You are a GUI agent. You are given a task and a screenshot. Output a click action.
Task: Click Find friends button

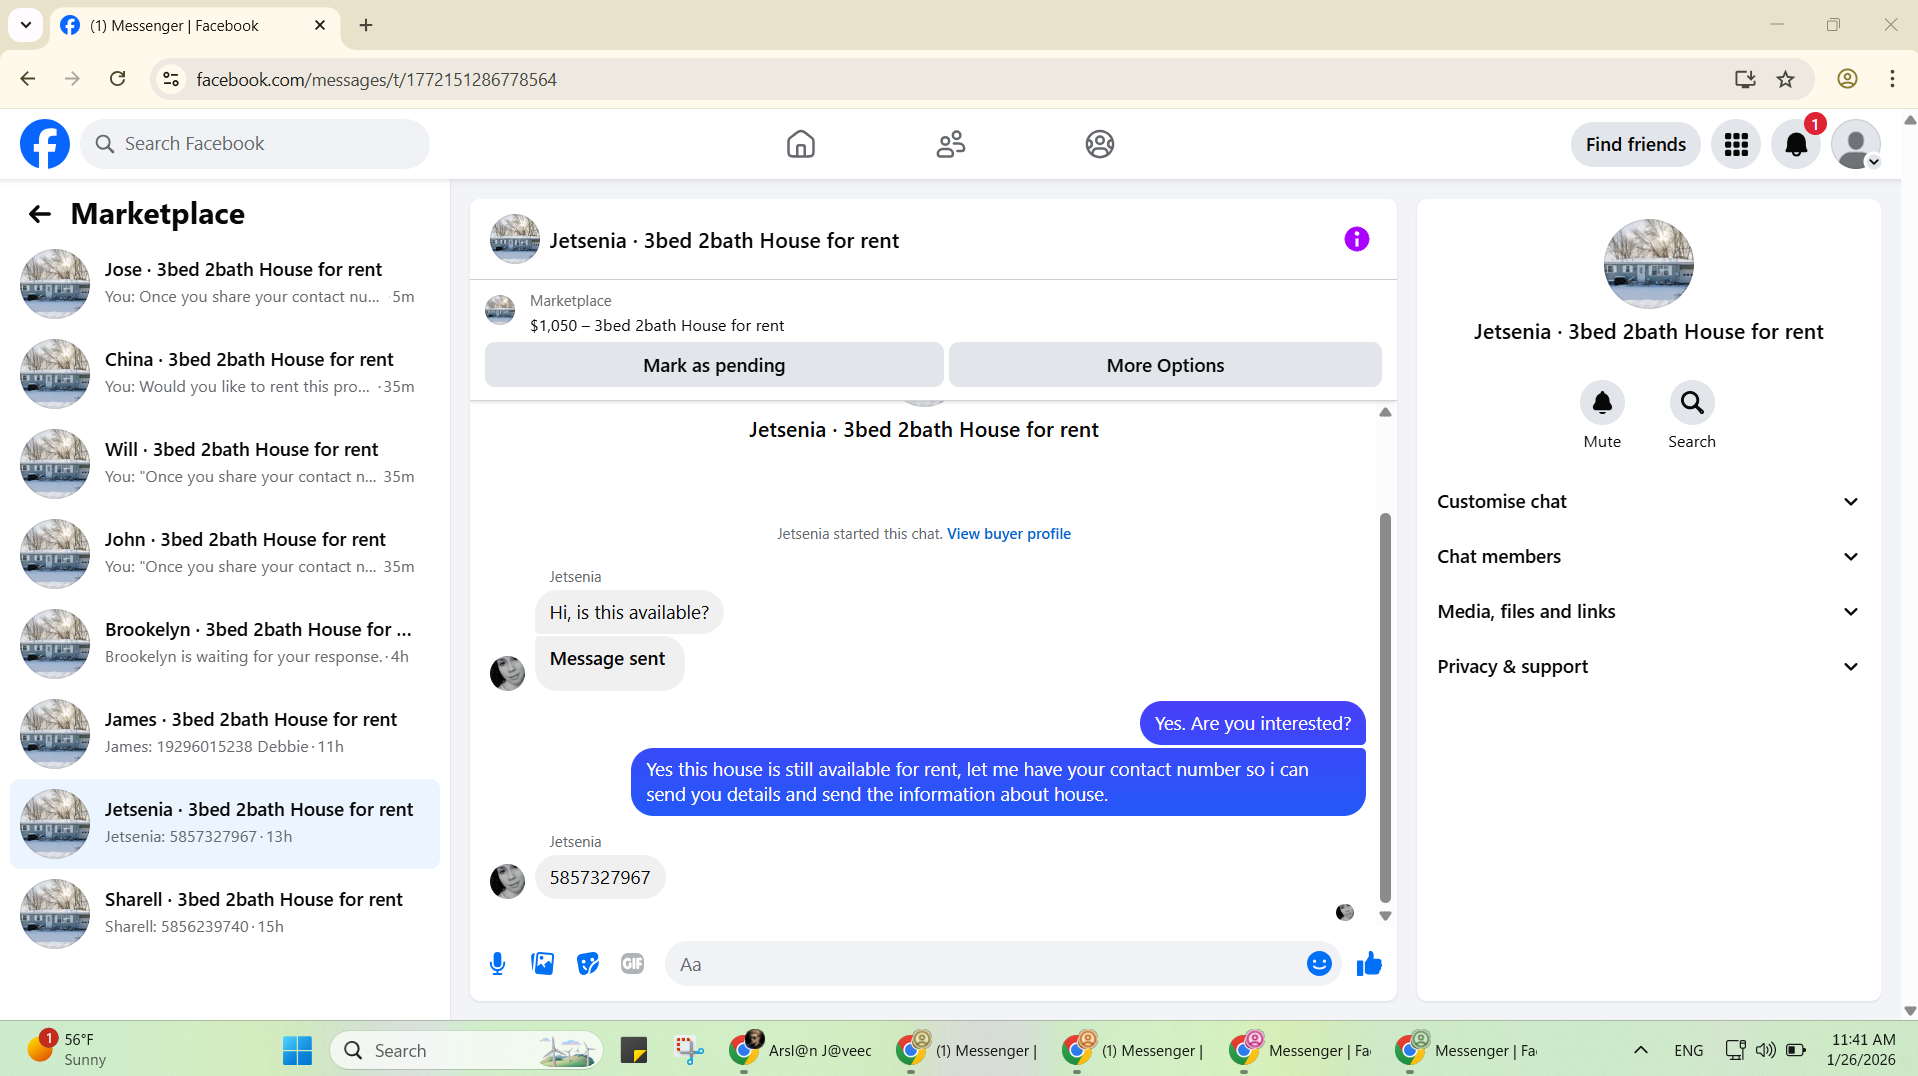pyautogui.click(x=1635, y=145)
